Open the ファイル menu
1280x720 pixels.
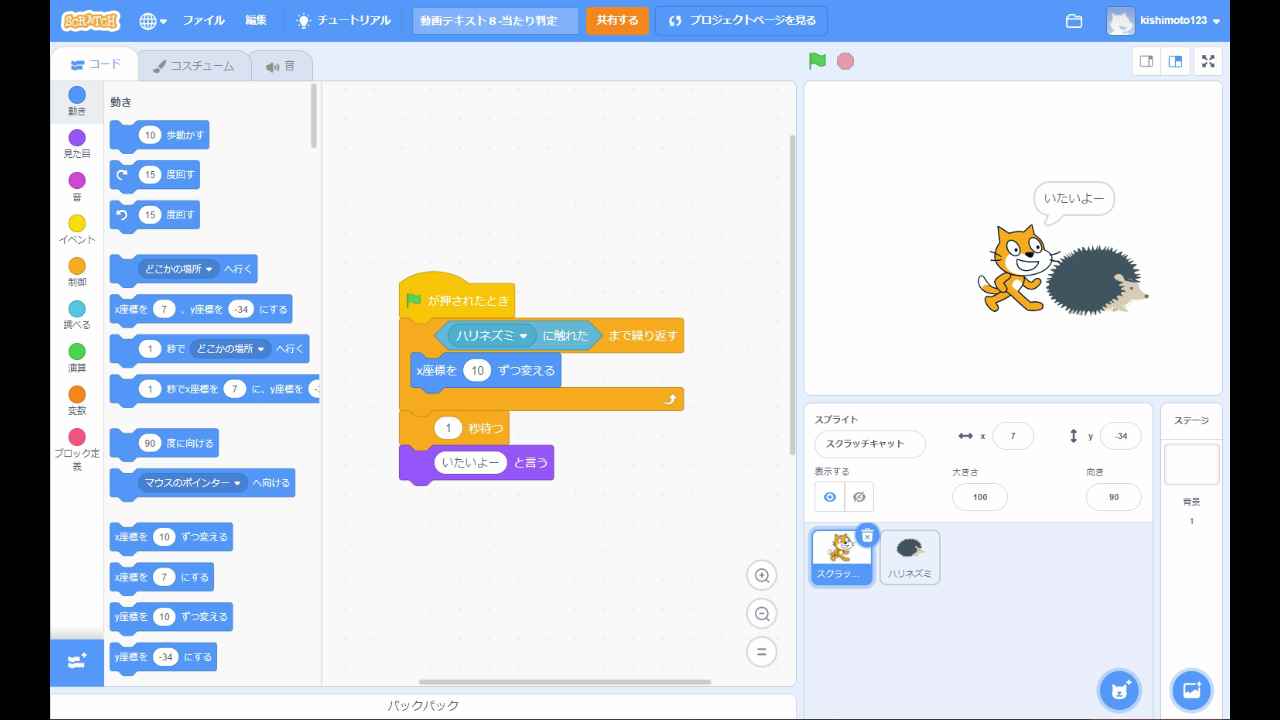[203, 20]
